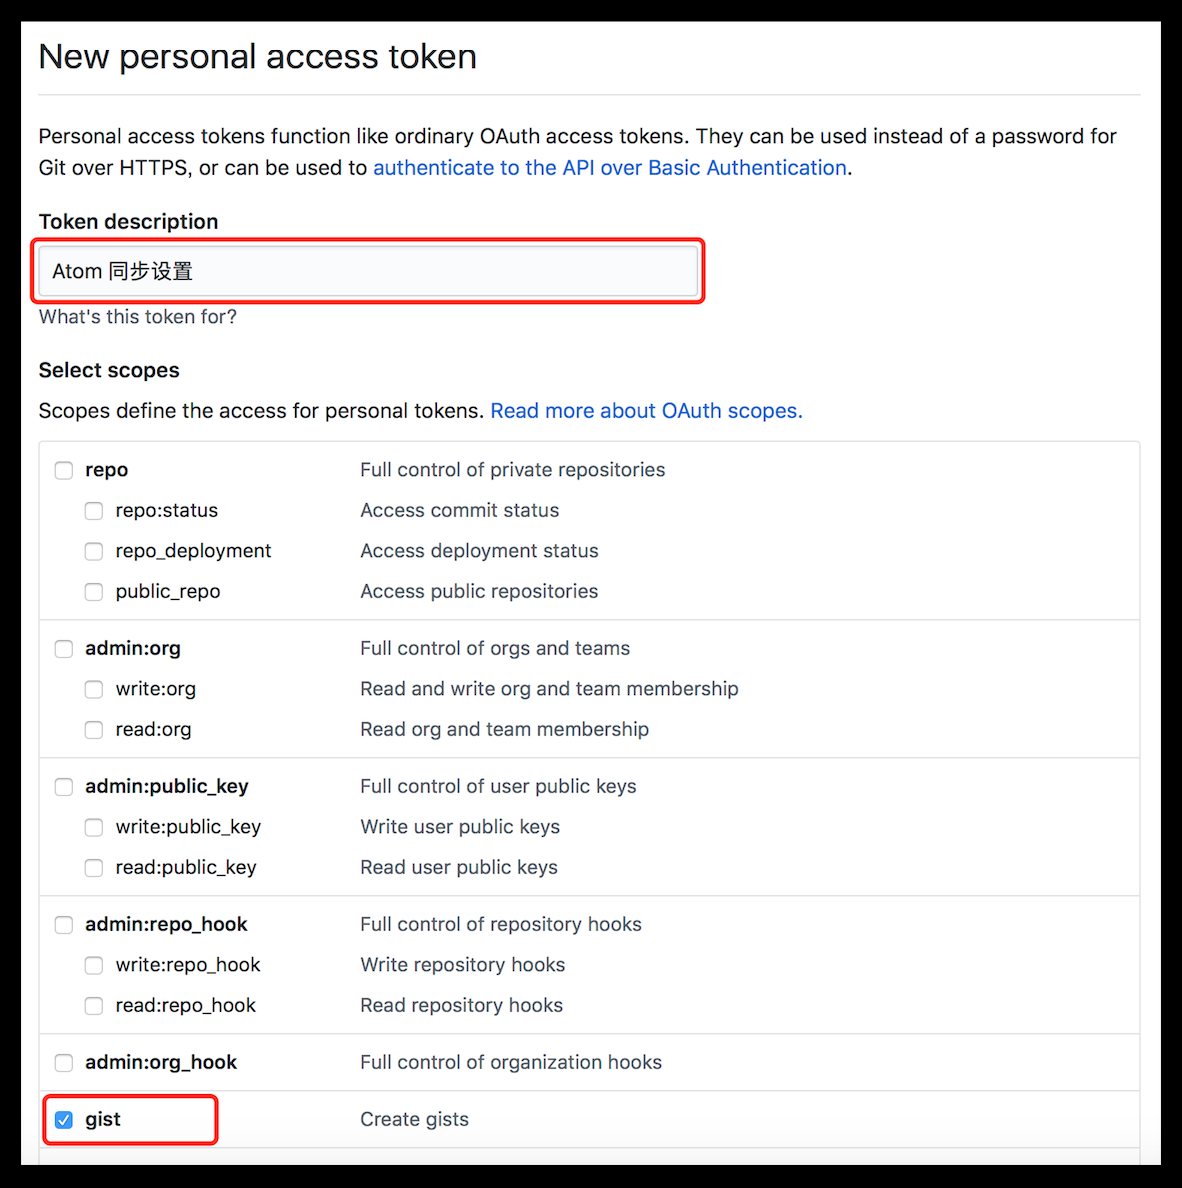Check the admin:public_key scope

(x=63, y=787)
